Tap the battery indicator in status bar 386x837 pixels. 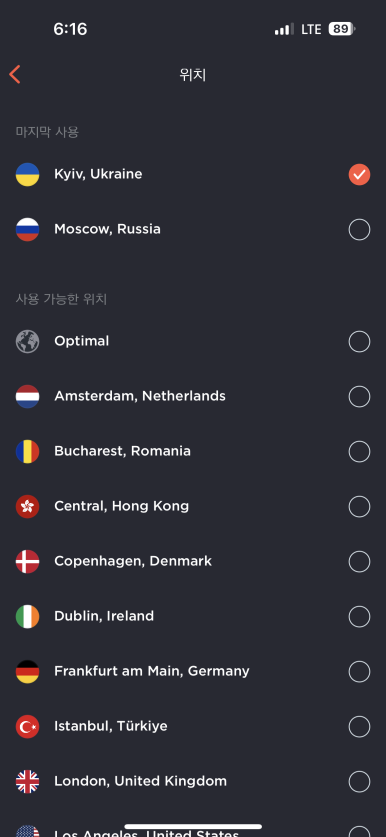pos(342,29)
